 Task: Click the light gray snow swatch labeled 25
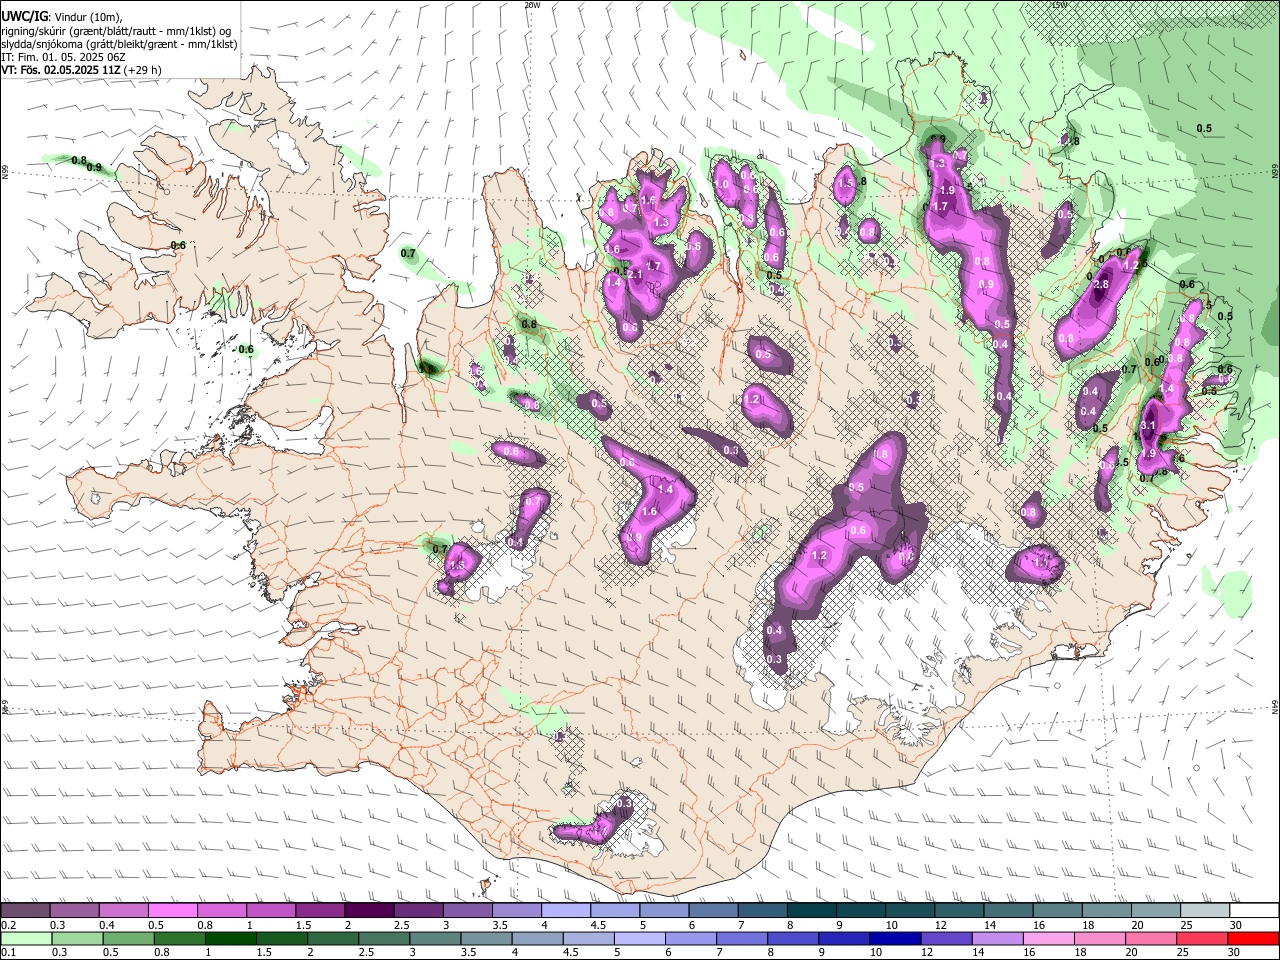click(1206, 911)
